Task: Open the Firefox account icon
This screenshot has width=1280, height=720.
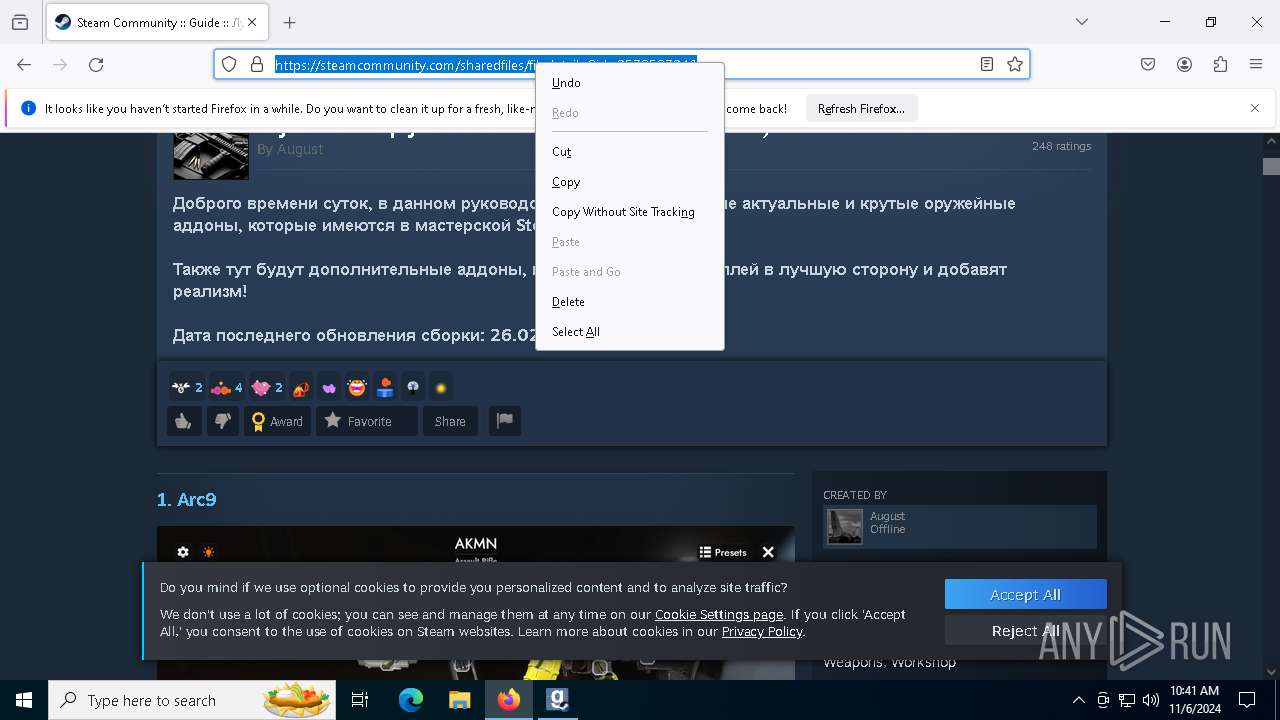Action: pos(1184,64)
